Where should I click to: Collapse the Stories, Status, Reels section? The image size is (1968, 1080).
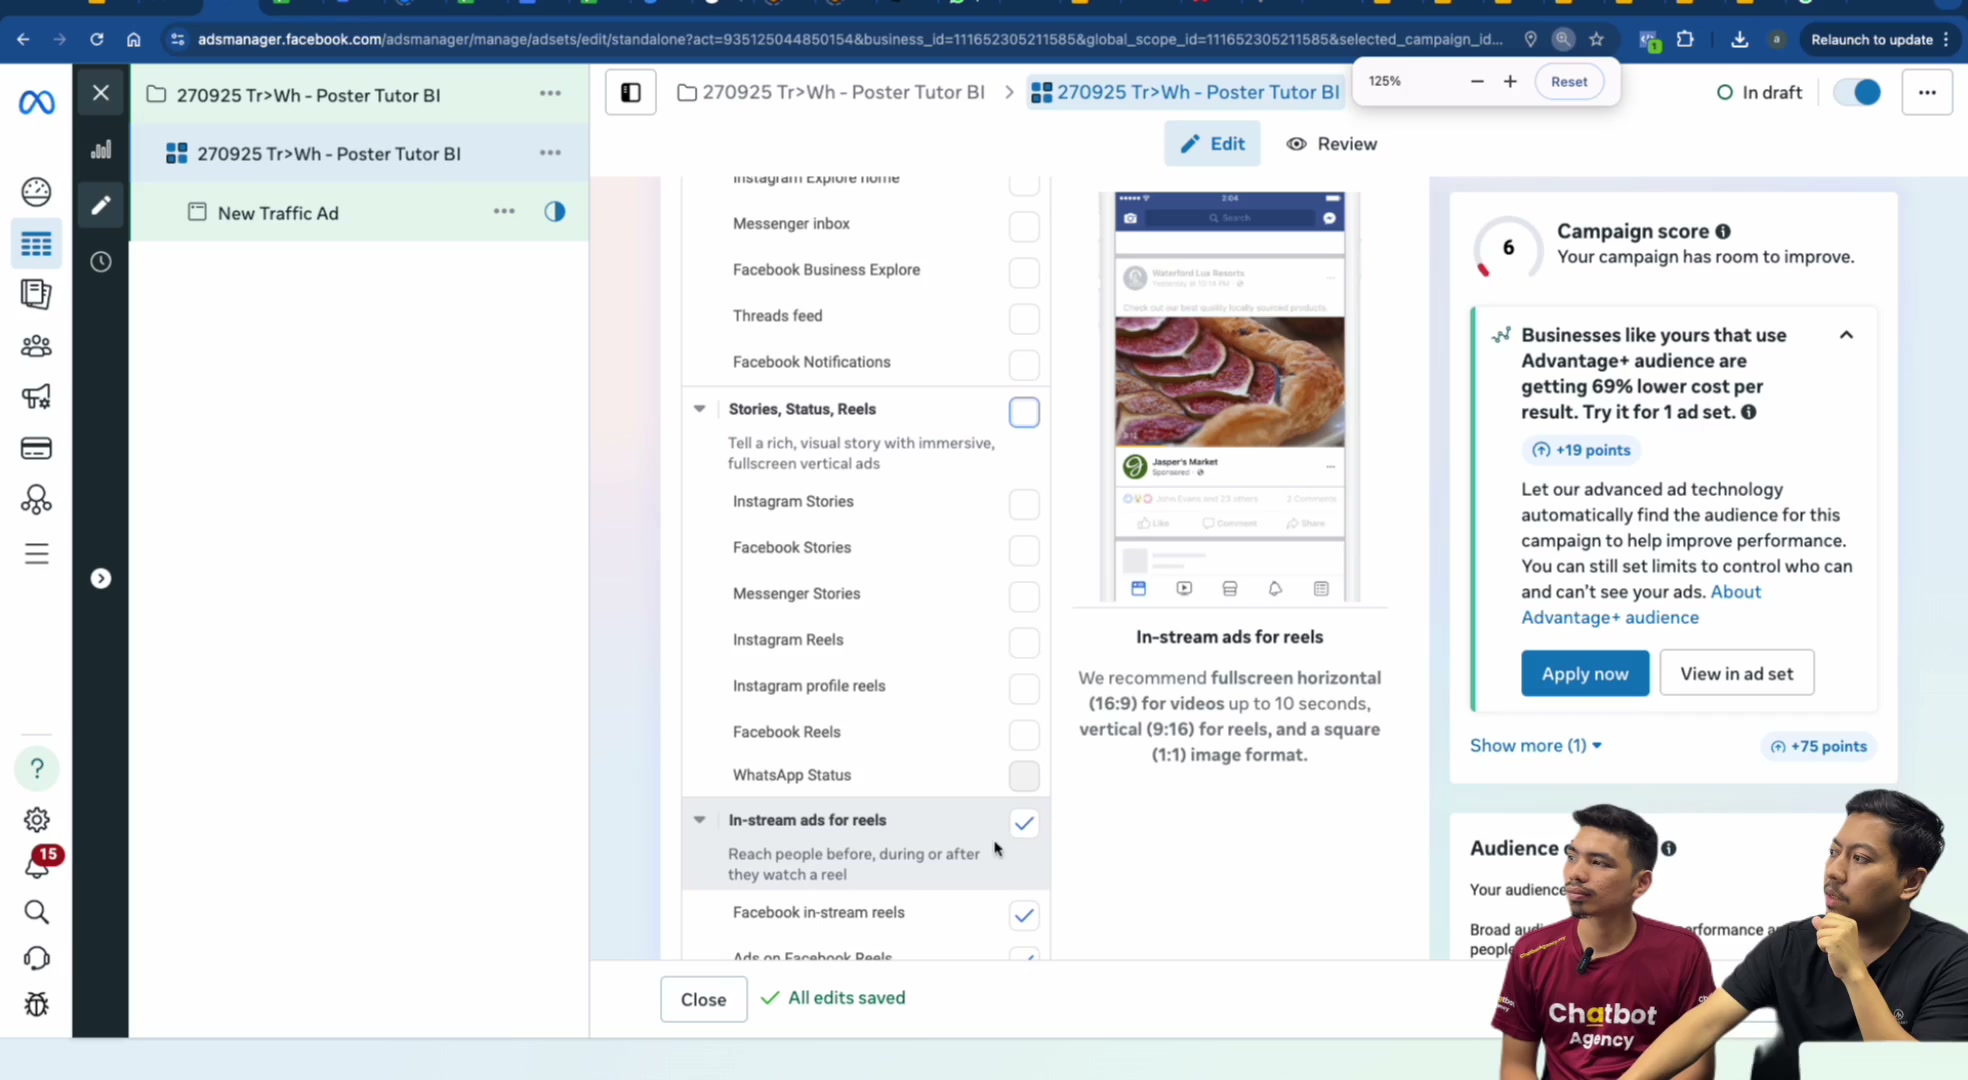(700, 408)
